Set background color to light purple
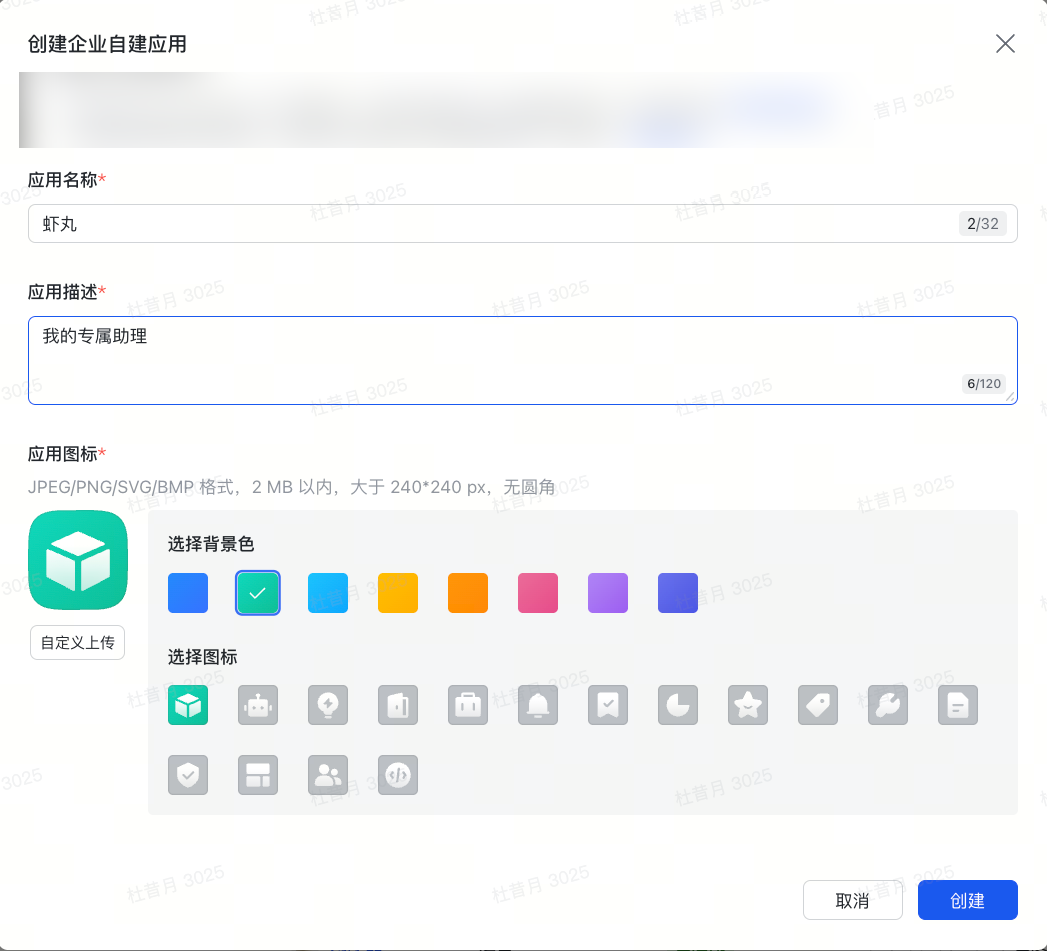1047x951 pixels. 608,592
